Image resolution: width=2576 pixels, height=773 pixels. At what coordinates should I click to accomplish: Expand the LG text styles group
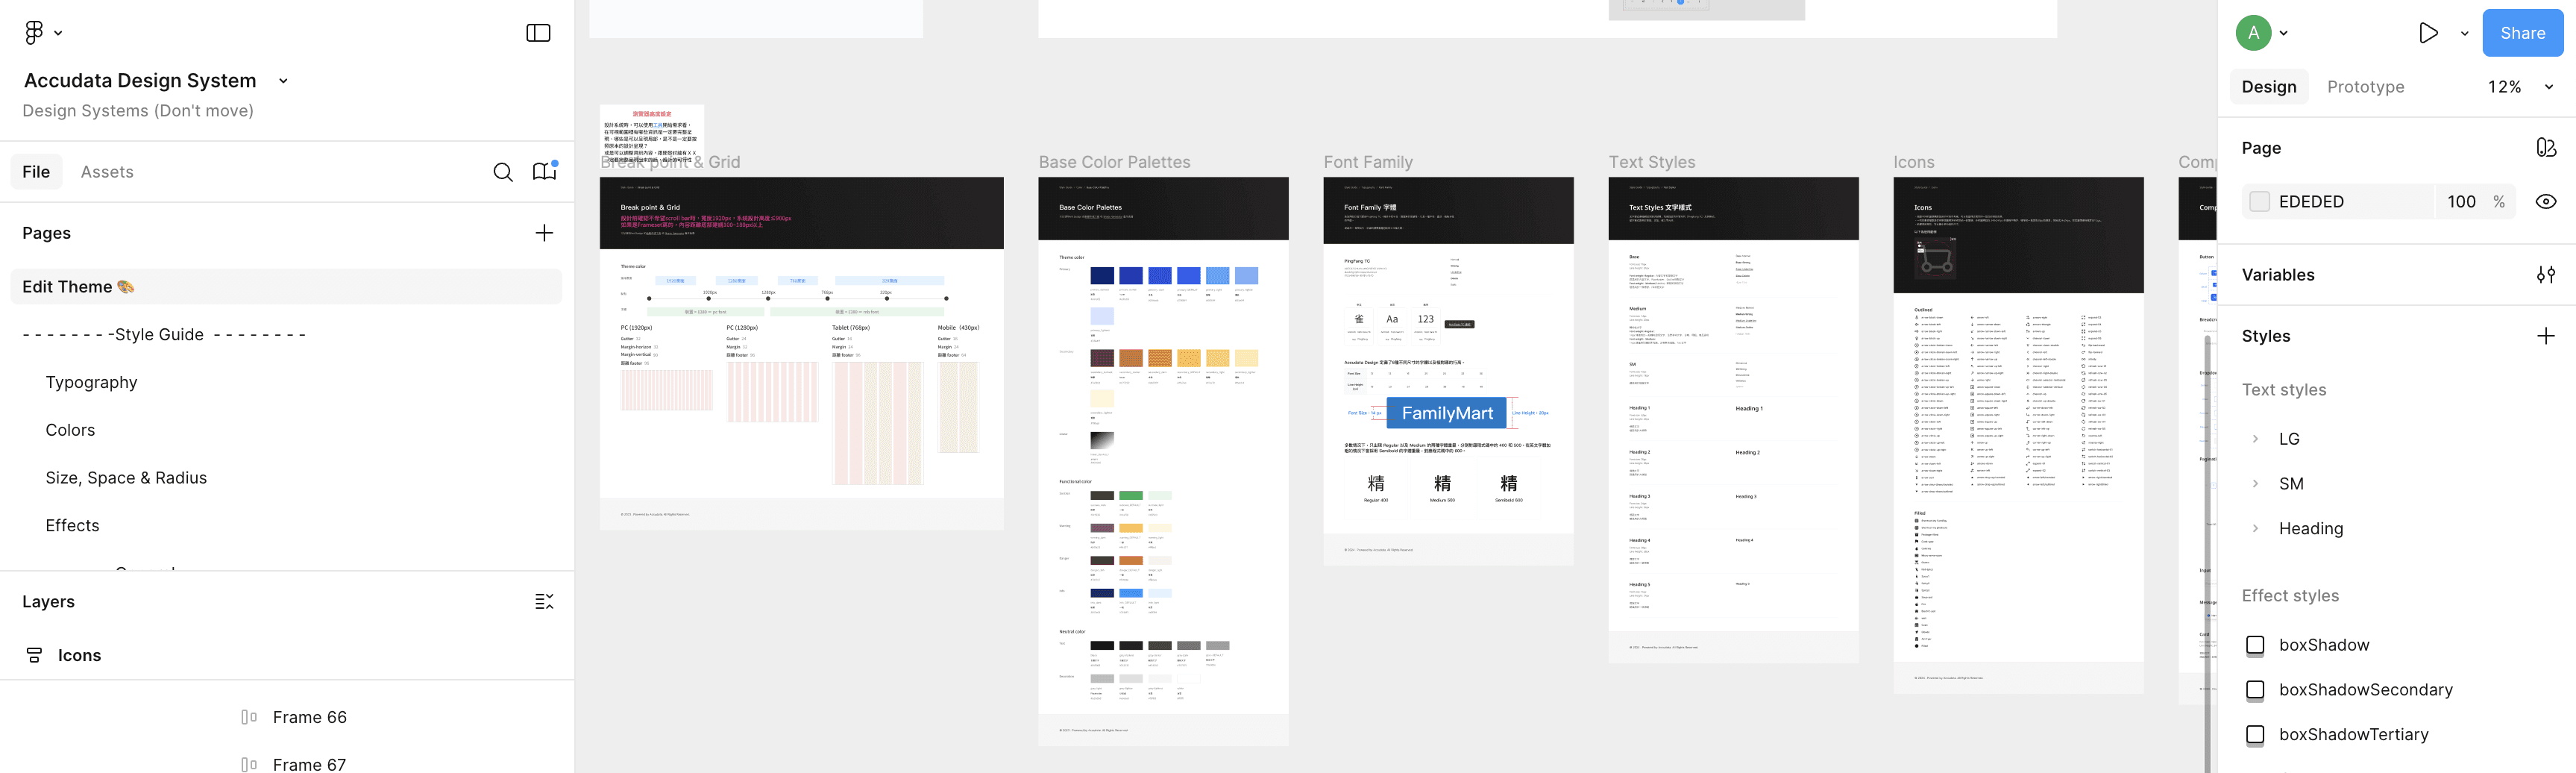click(x=2255, y=439)
